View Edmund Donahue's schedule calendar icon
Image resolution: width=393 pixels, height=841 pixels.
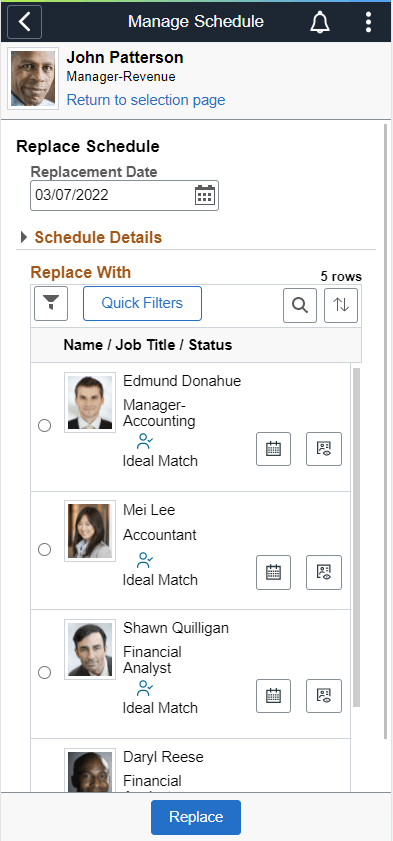273,449
